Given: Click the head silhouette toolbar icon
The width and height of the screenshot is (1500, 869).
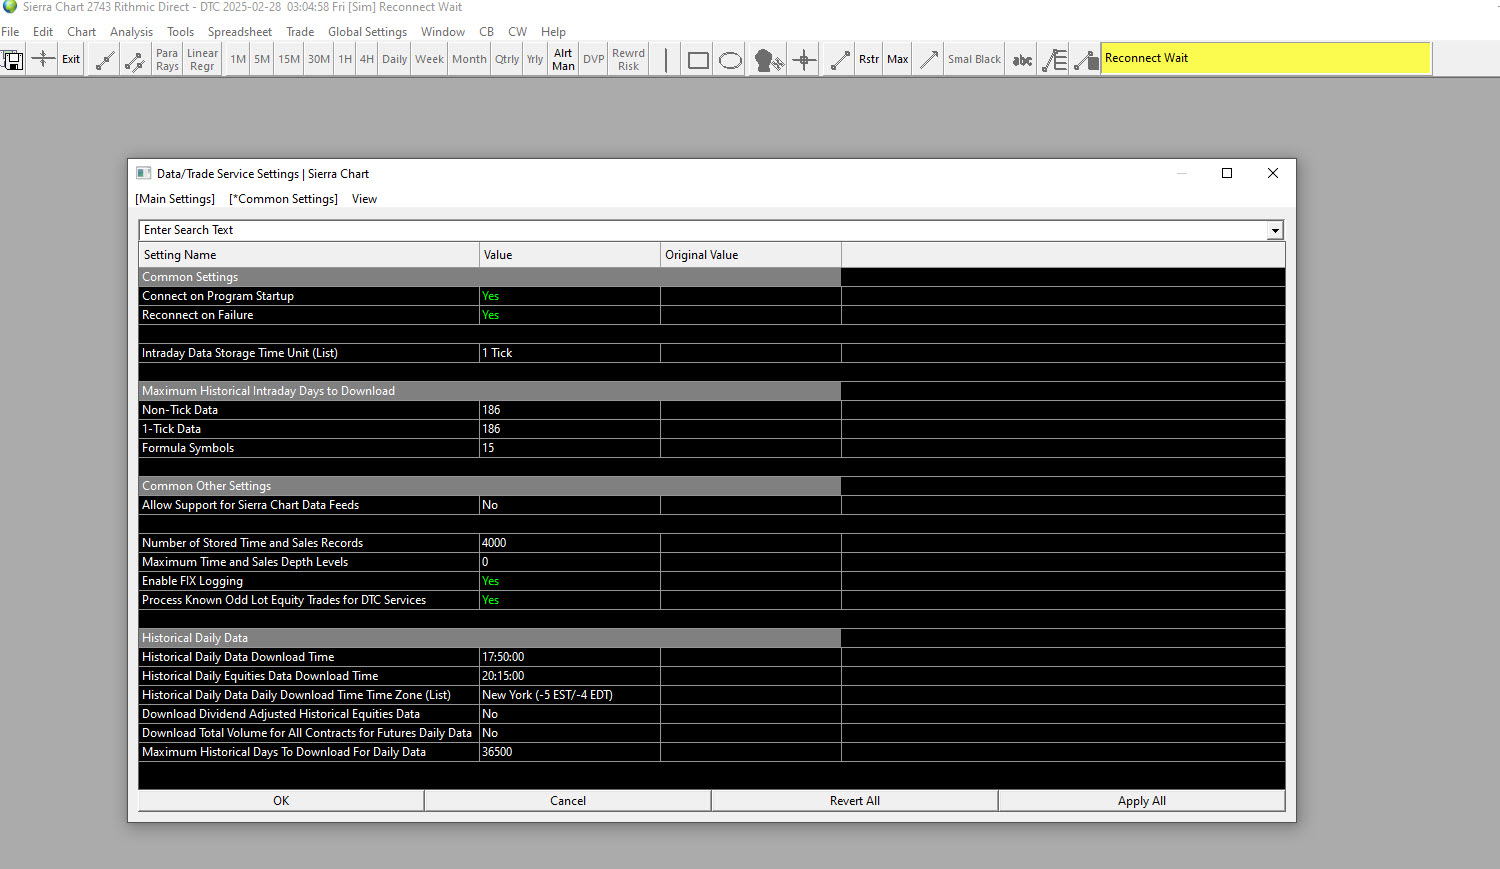Looking at the screenshot, I should 767,60.
